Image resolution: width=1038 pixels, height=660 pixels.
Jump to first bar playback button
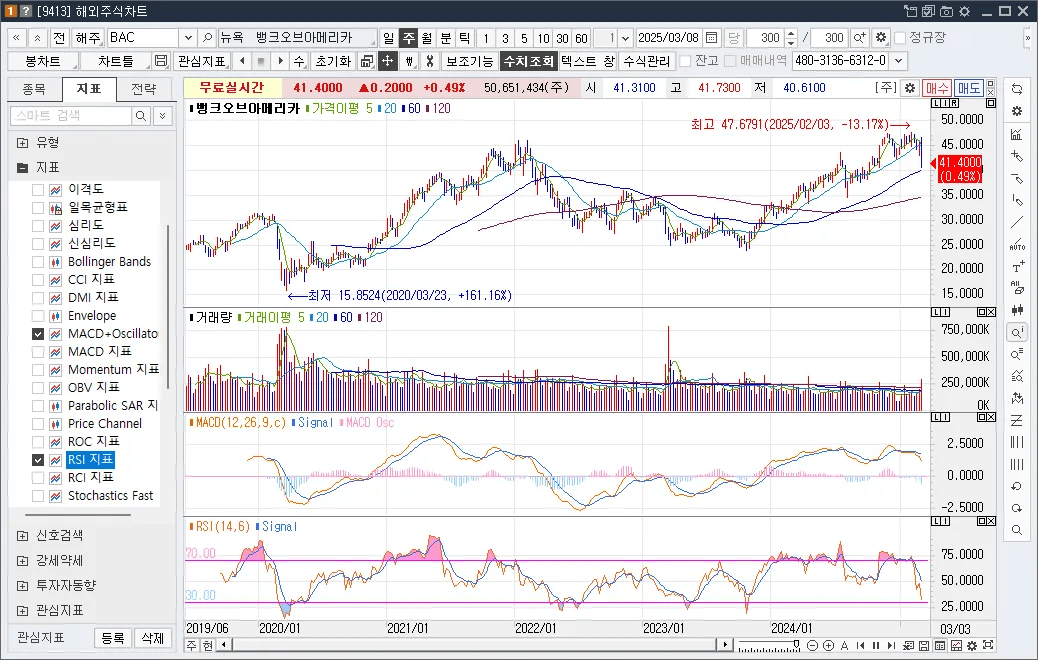click(x=860, y=645)
